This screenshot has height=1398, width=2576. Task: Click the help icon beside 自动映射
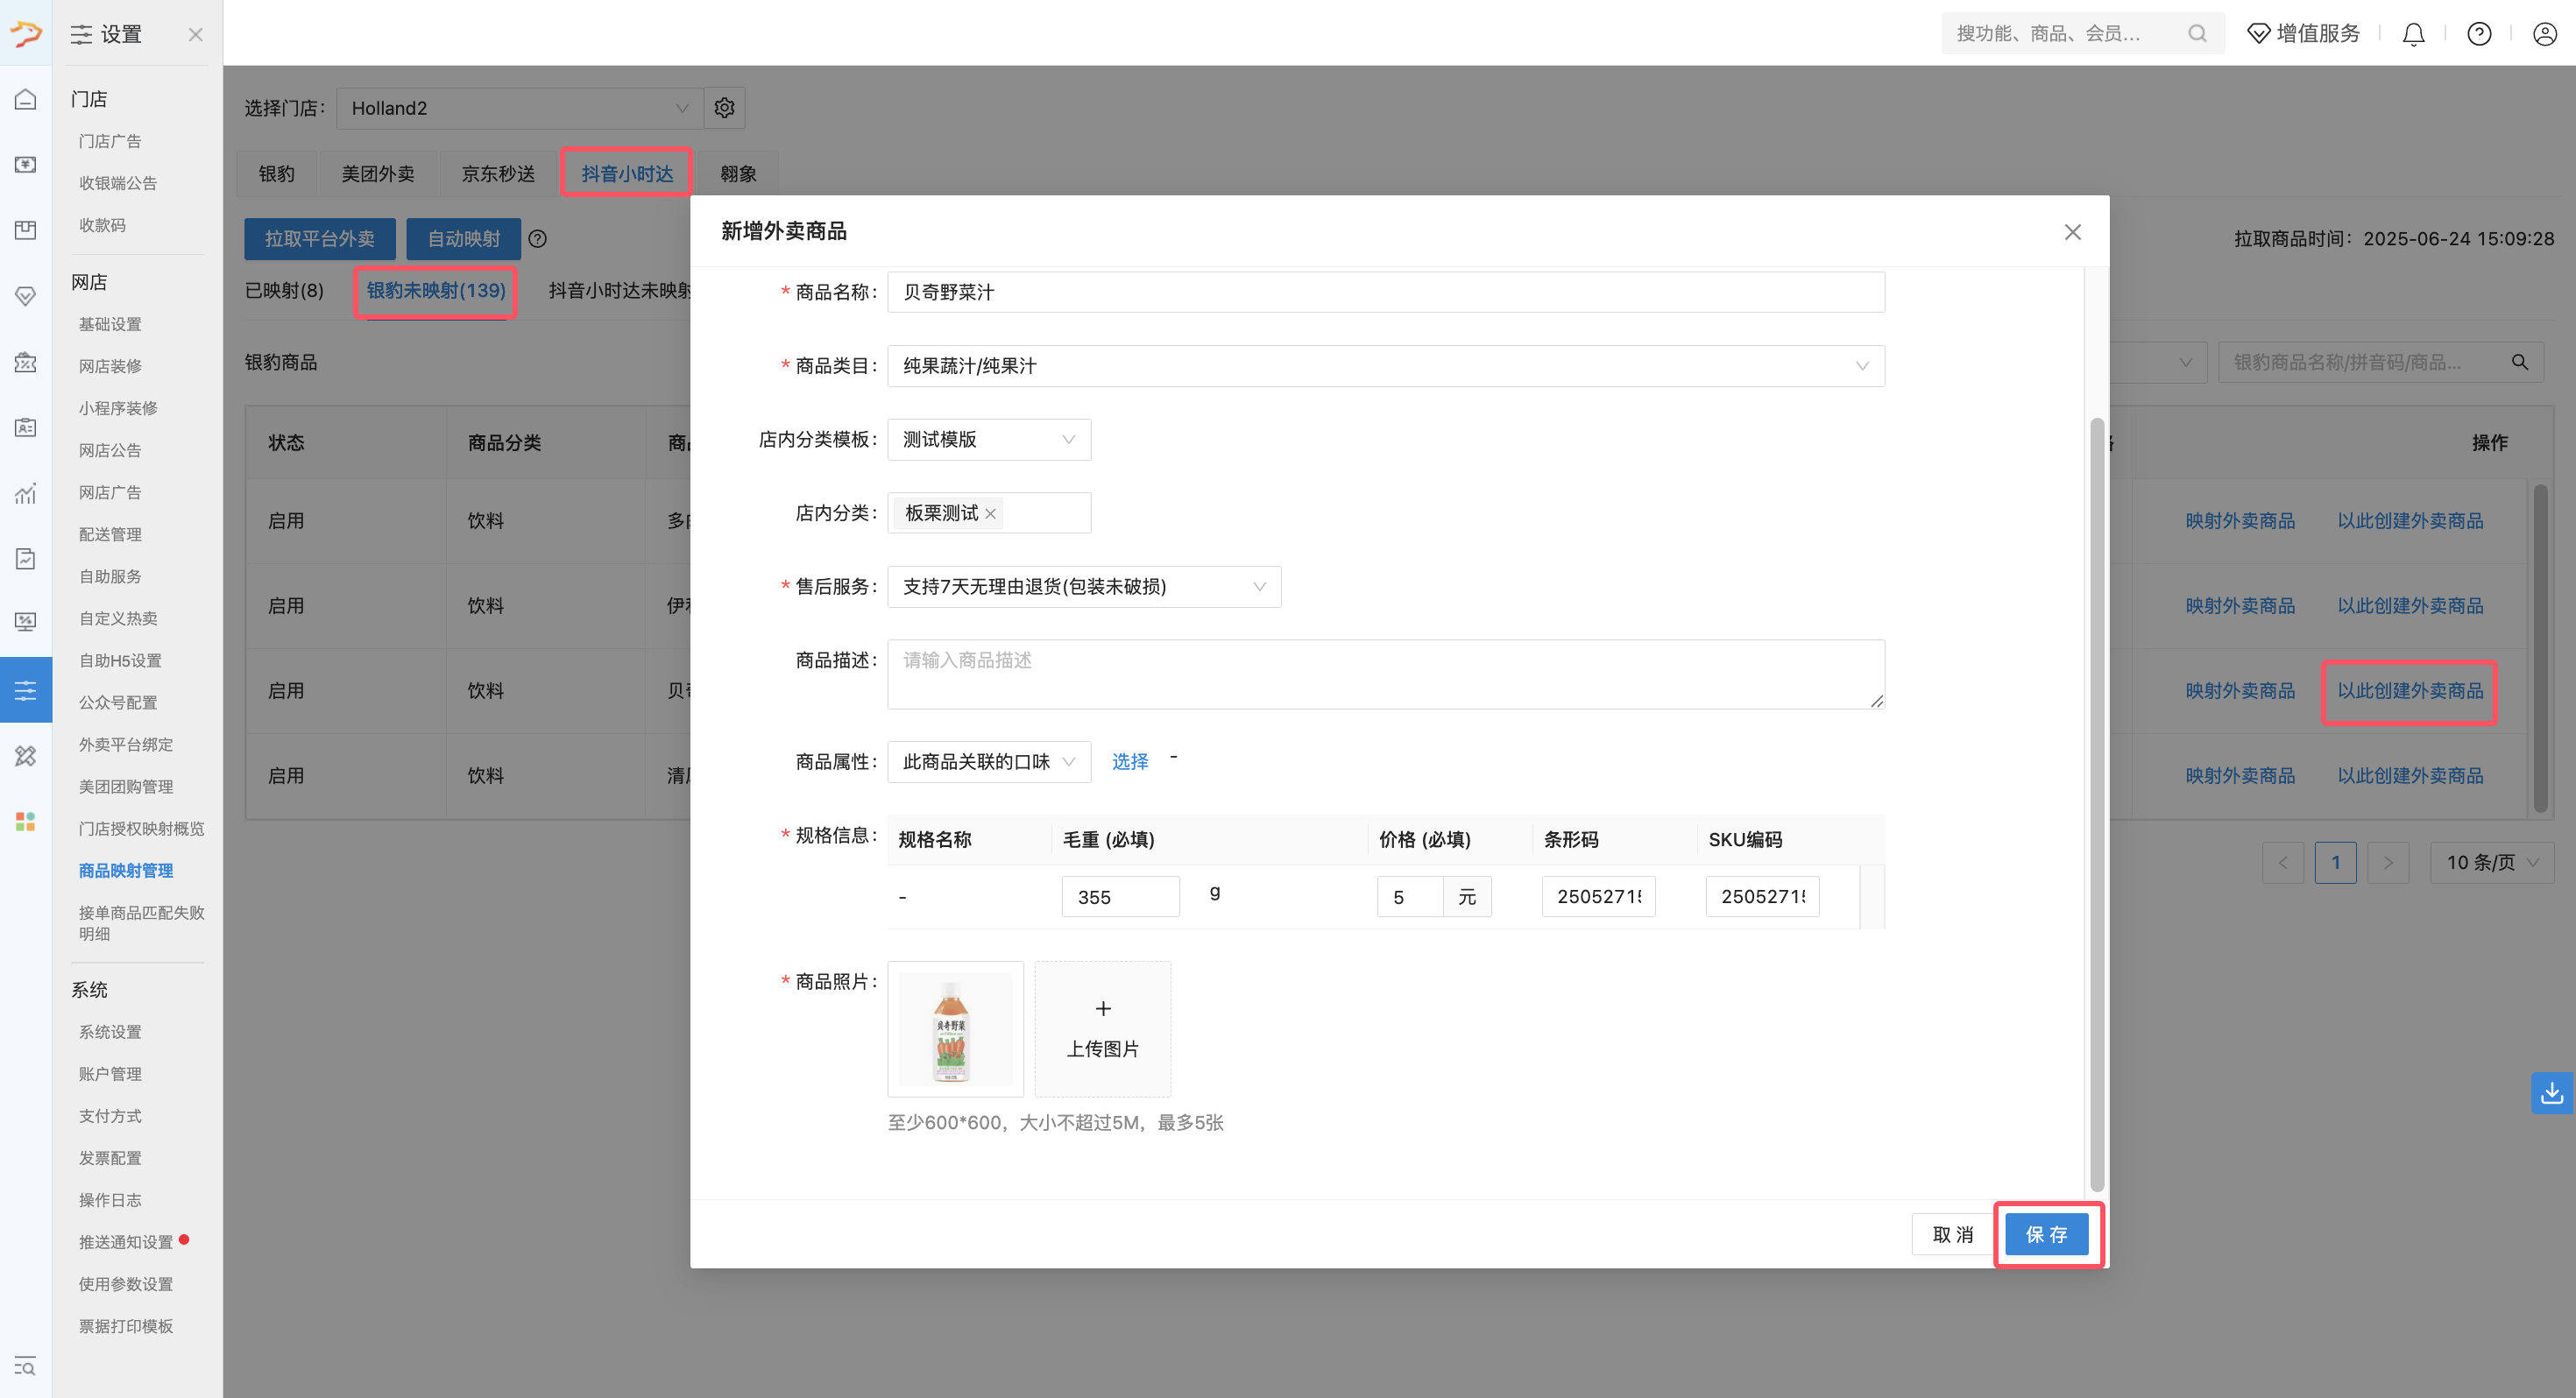tap(537, 239)
